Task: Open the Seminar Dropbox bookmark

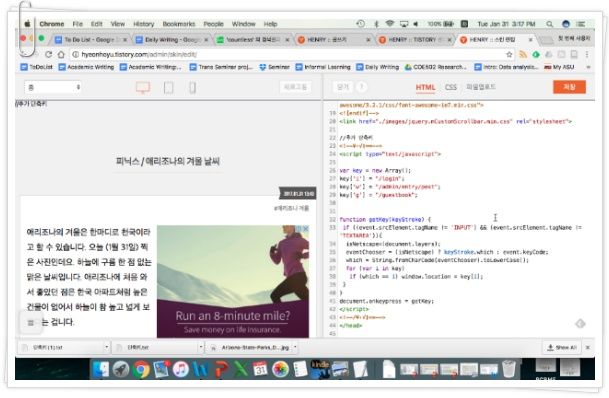Action: point(274,67)
